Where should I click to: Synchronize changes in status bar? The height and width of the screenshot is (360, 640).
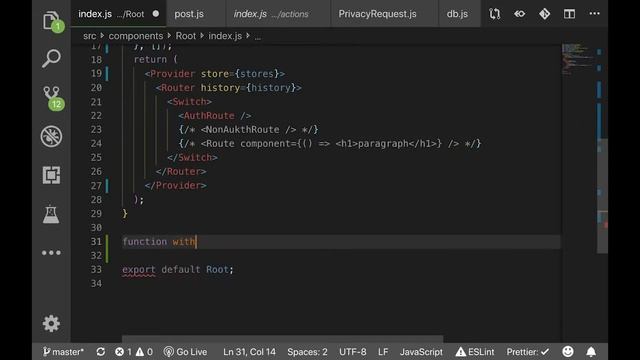(x=100, y=352)
